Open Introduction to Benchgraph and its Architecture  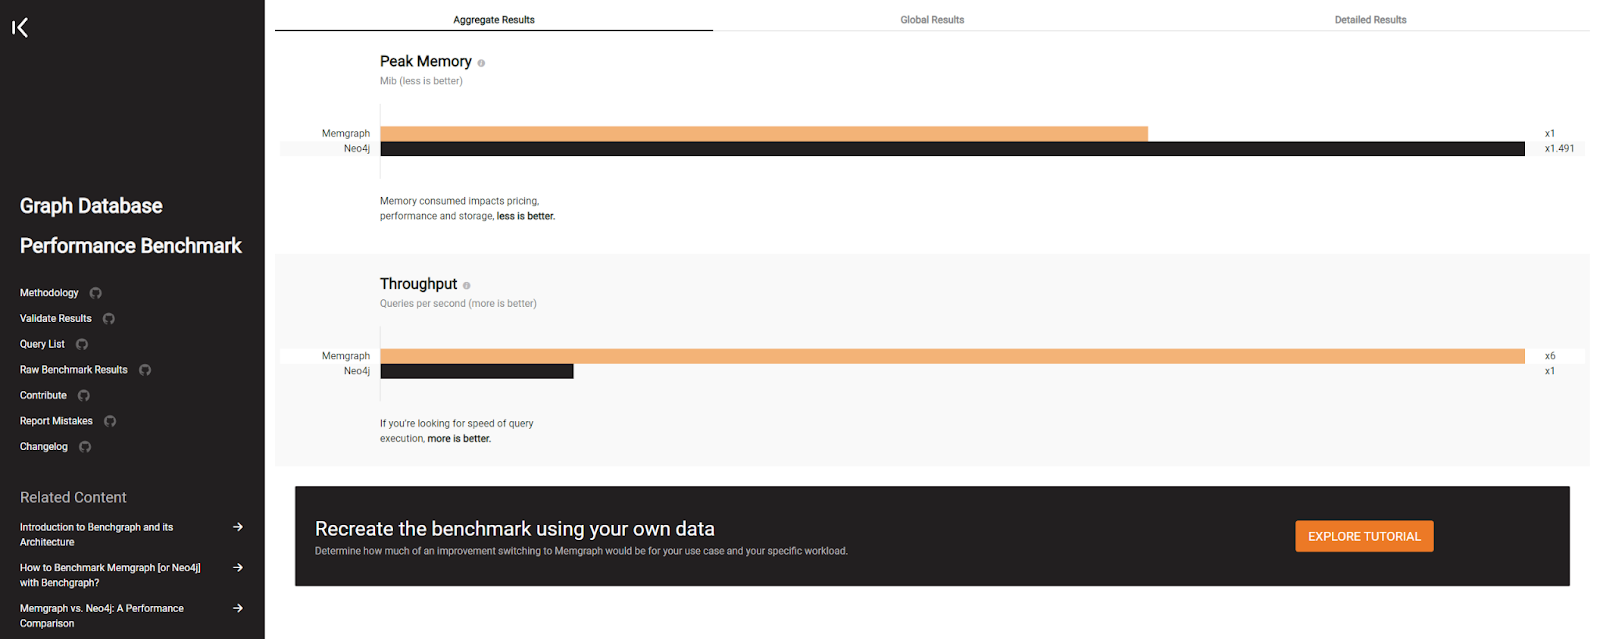click(x=96, y=534)
